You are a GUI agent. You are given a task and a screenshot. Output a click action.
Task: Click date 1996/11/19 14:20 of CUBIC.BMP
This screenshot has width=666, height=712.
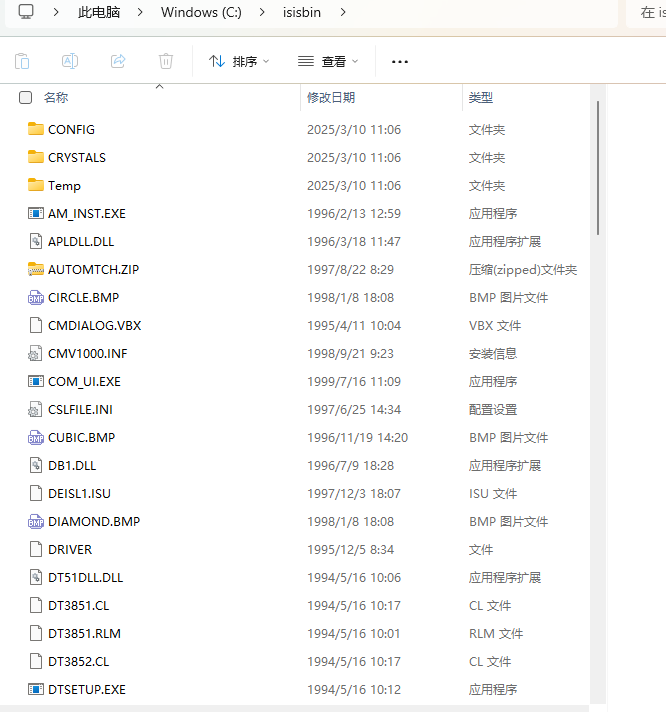pos(357,437)
